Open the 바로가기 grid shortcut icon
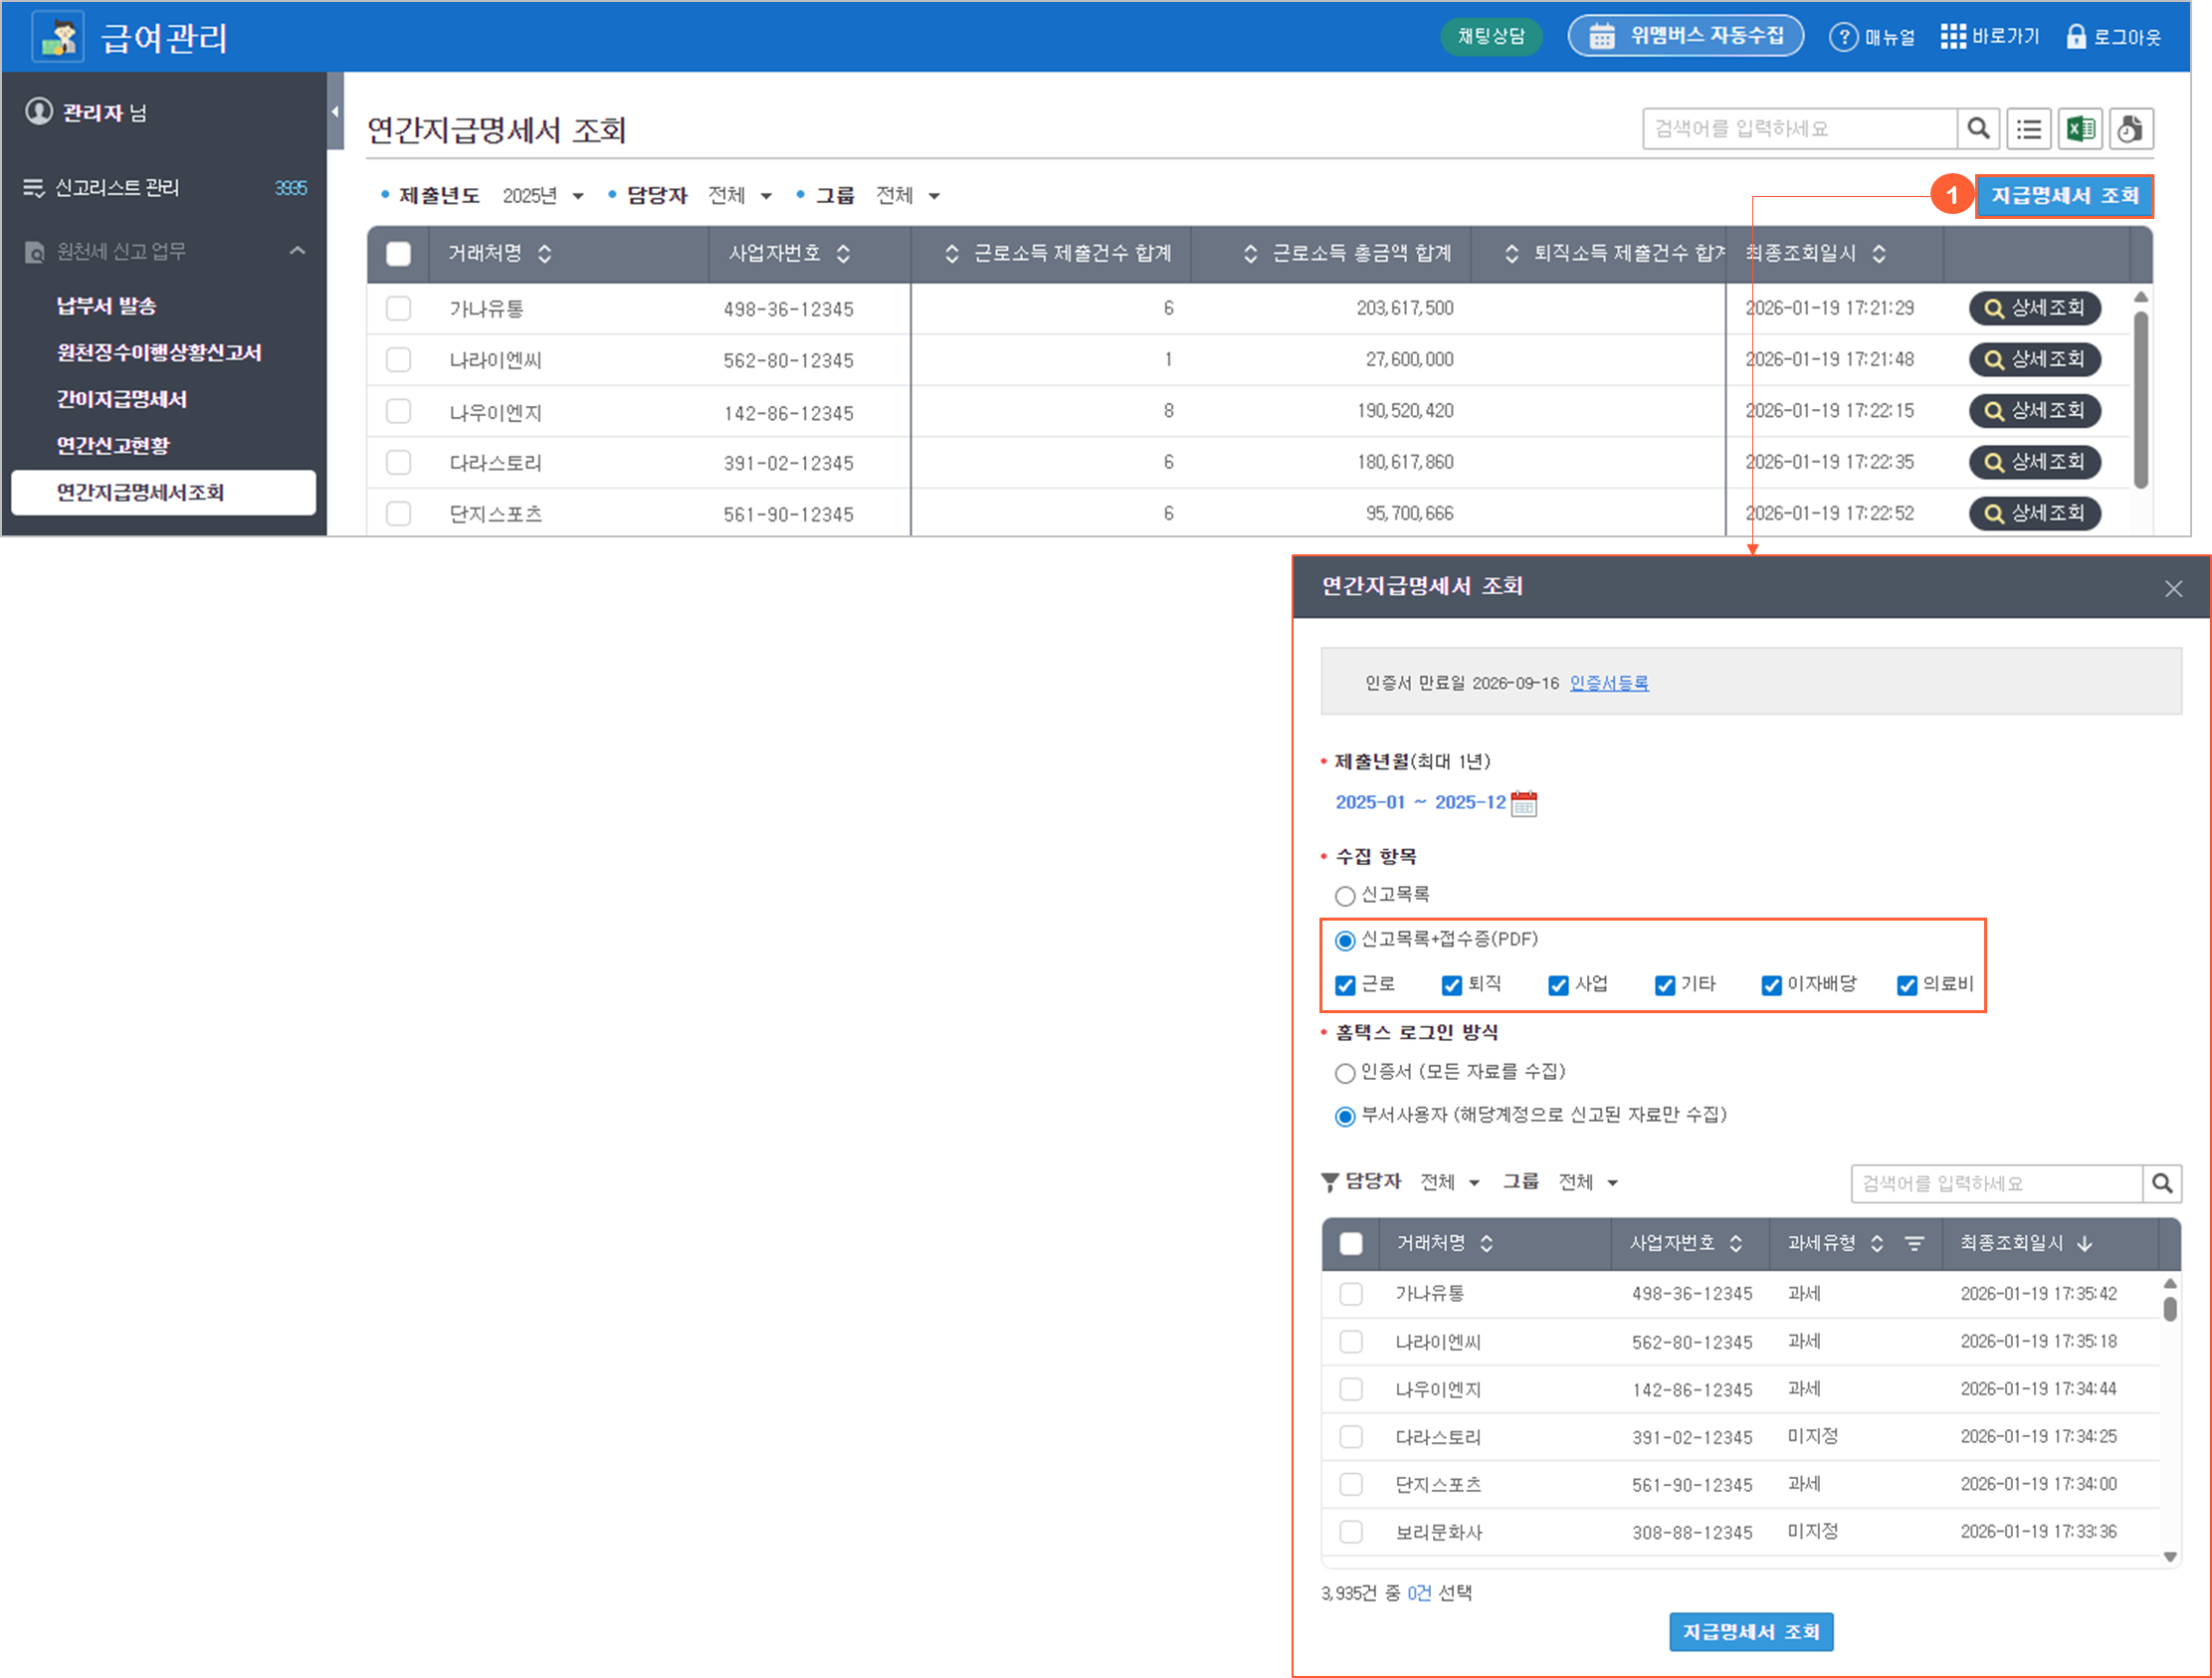Image resolution: width=2212 pixels, height=1678 pixels. click(1953, 37)
